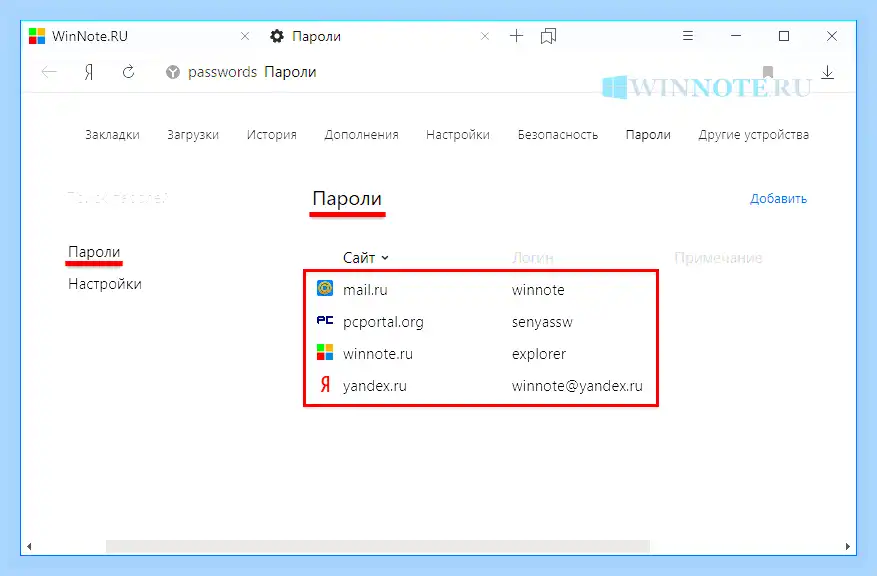Click the winnote.ru favicon
The image size is (877, 576).
tap(325, 352)
